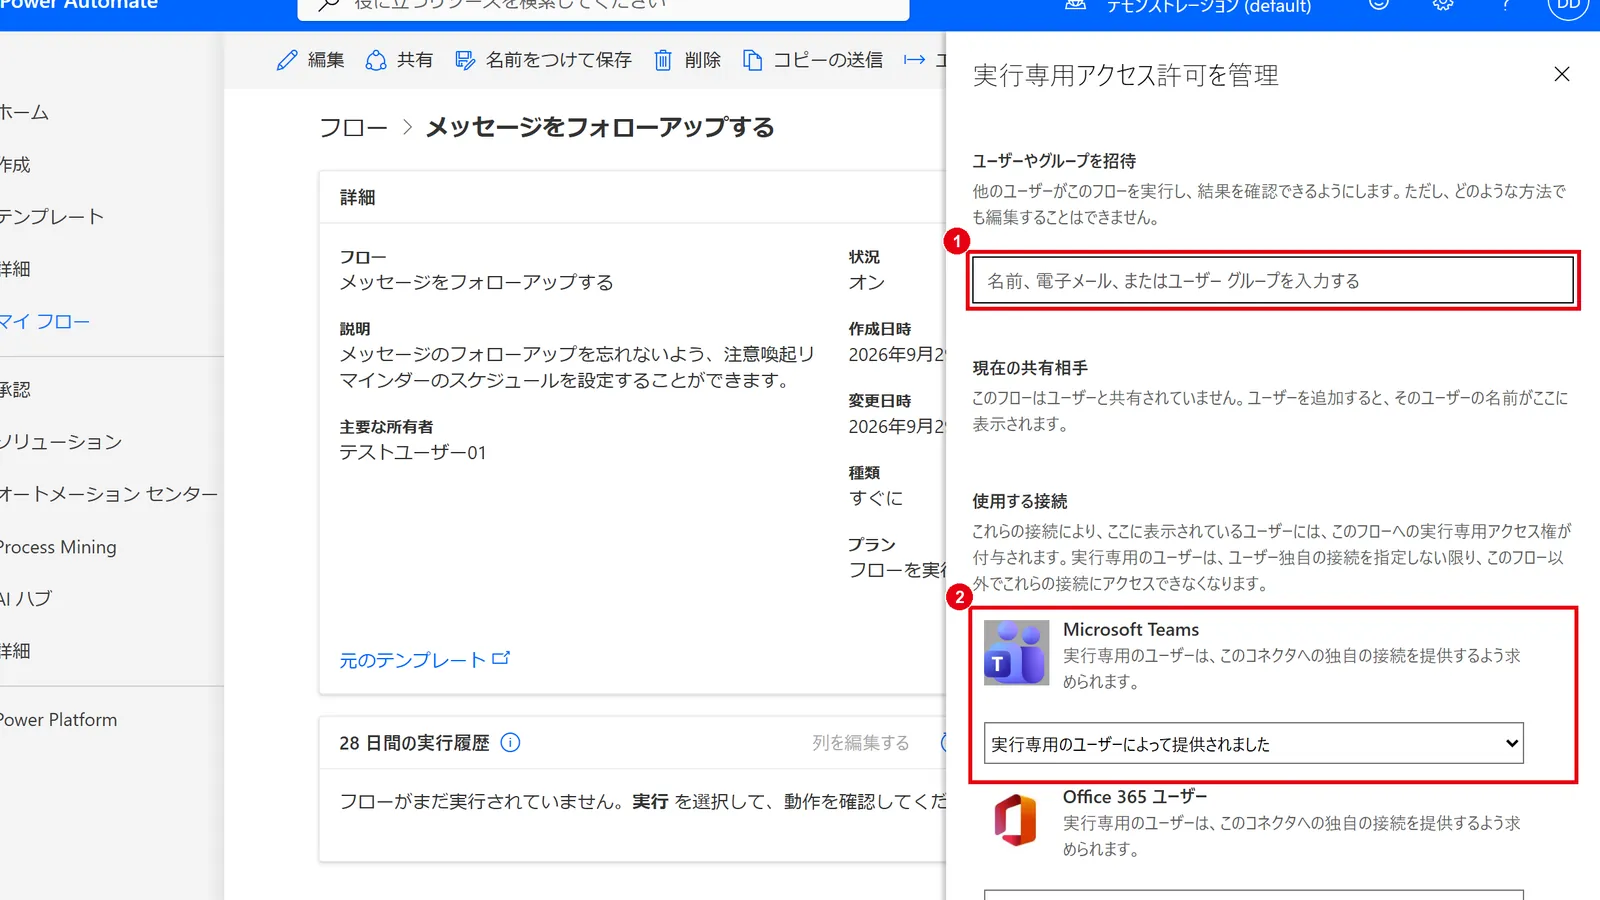This screenshot has width=1600, height=900.
Task: Click the Microsoft Teams connector icon
Action: coord(1016,652)
